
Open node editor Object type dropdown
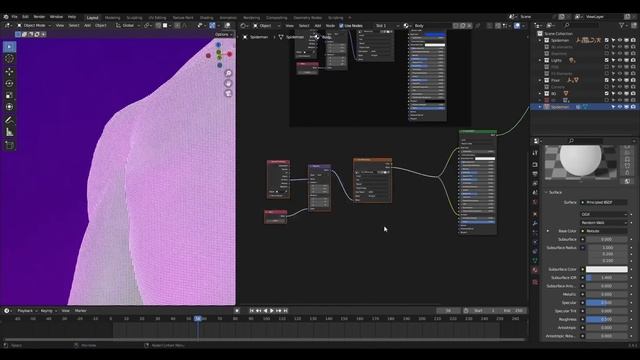(267, 26)
